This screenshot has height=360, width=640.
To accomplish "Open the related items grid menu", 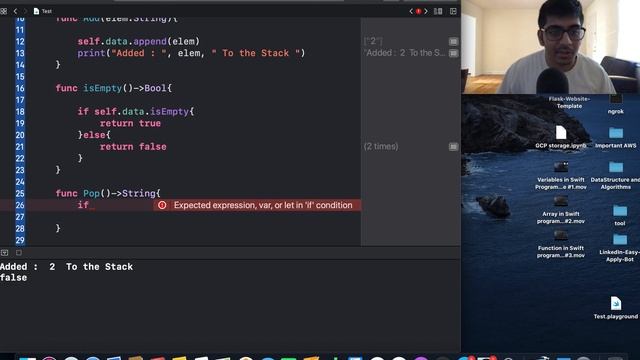I will pos(4,11).
